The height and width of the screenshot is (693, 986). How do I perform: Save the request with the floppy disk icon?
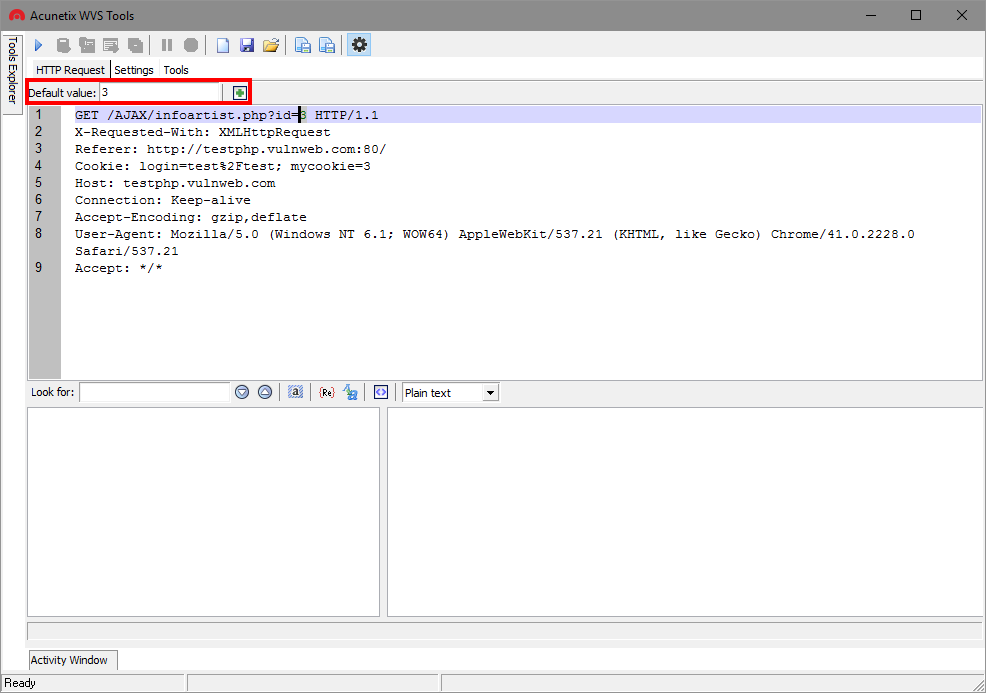(246, 45)
